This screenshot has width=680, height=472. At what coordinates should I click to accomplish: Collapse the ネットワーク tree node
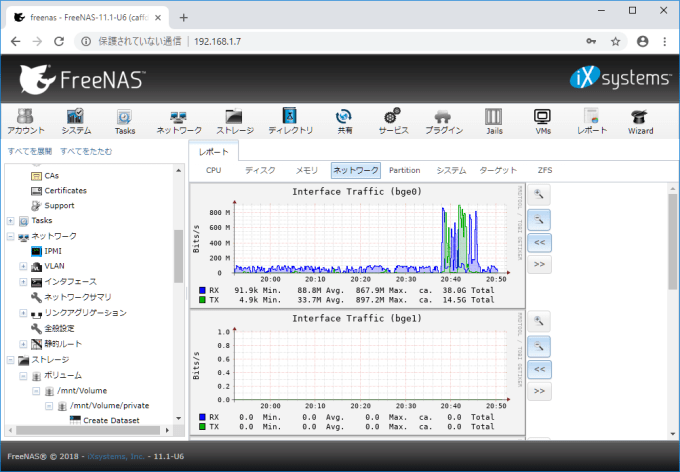tap(10, 236)
